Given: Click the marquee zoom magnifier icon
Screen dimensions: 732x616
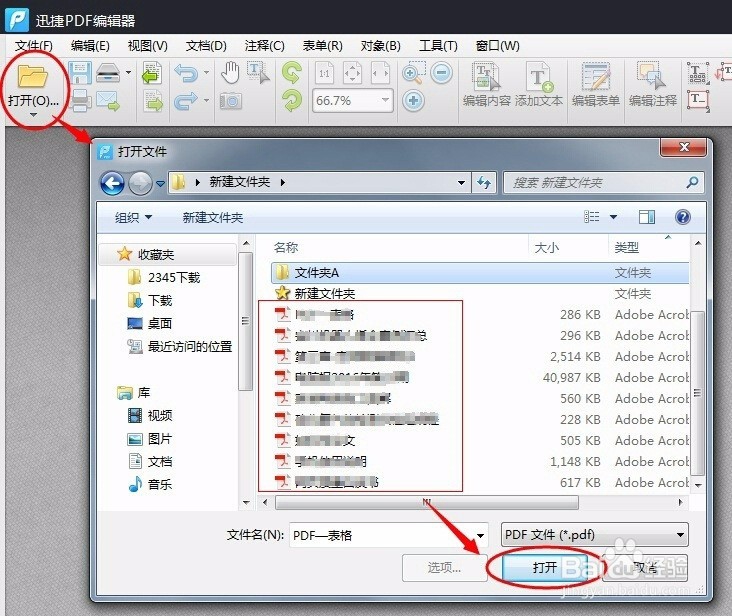Looking at the screenshot, I should [x=413, y=73].
